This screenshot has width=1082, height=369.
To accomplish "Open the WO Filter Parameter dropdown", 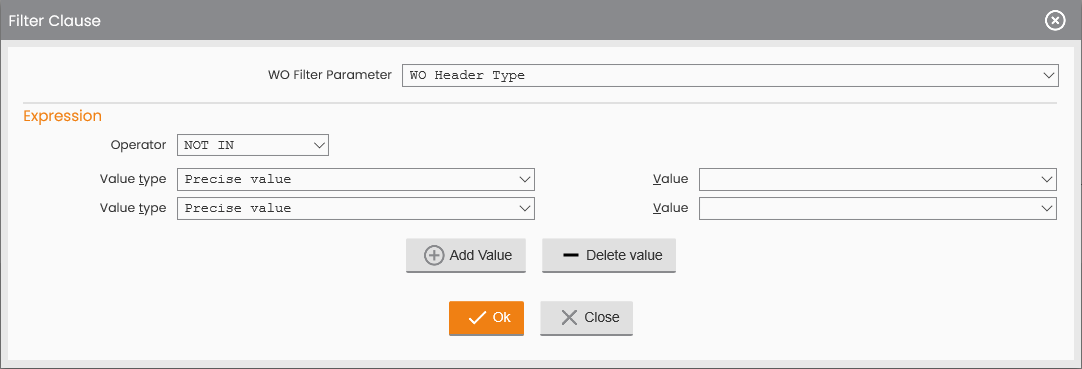I will click(x=730, y=75).
